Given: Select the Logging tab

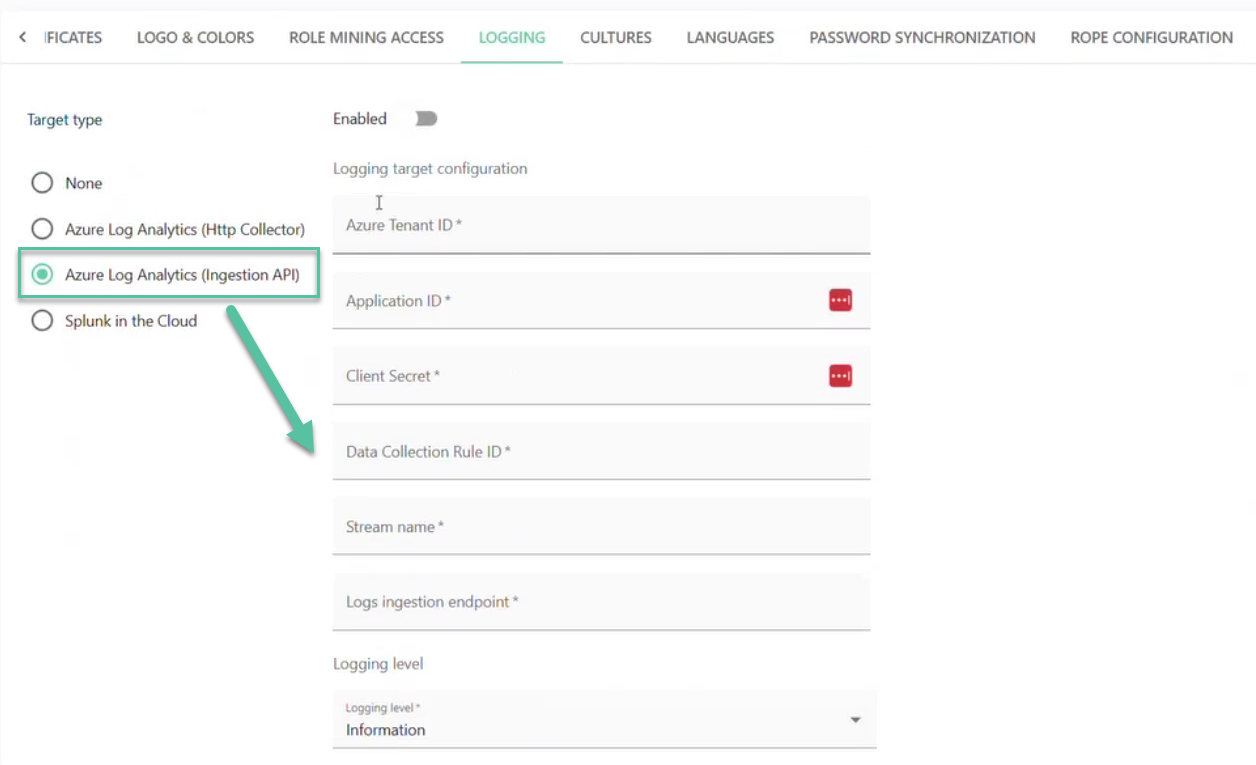Looking at the screenshot, I should coord(512,37).
